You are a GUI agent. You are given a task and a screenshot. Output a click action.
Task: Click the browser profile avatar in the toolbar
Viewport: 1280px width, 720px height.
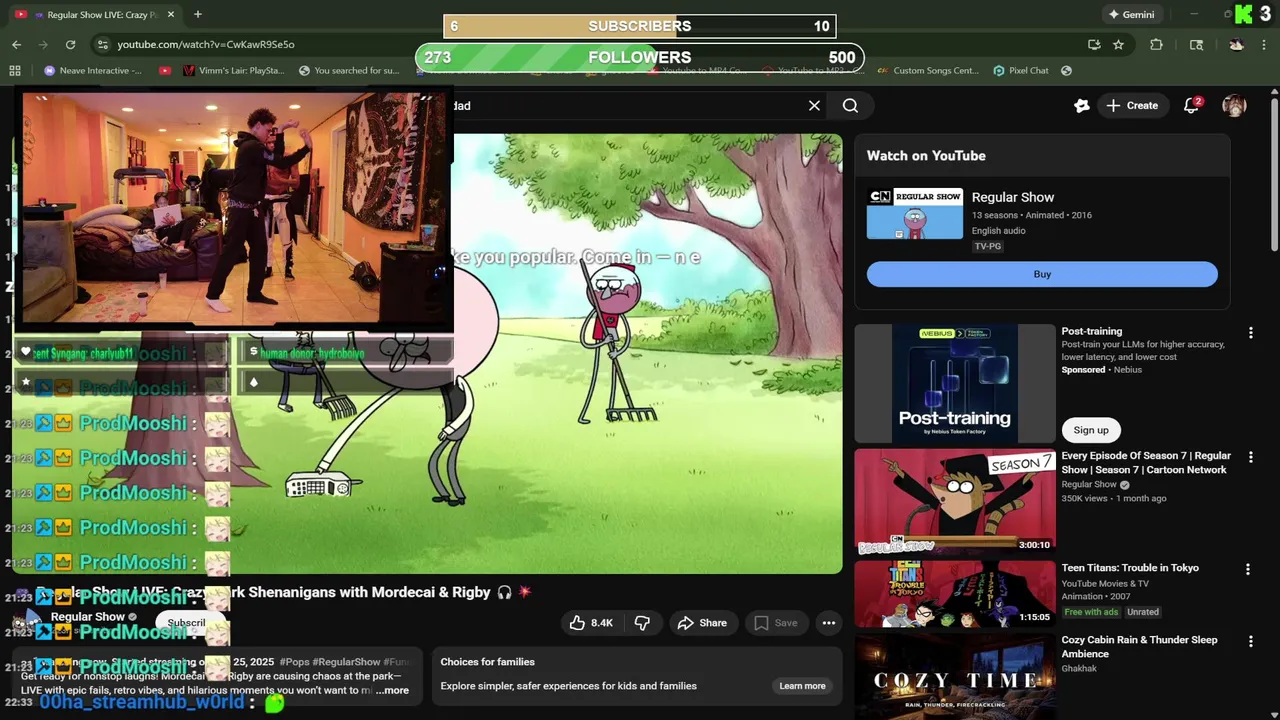click(x=1236, y=44)
